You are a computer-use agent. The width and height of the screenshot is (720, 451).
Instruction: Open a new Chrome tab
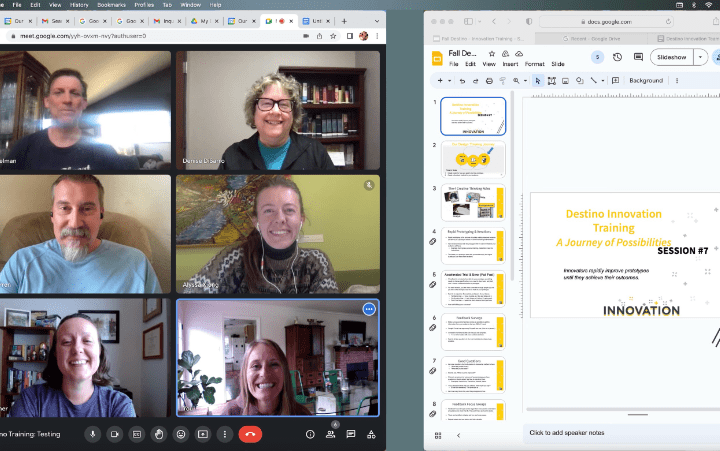344,21
